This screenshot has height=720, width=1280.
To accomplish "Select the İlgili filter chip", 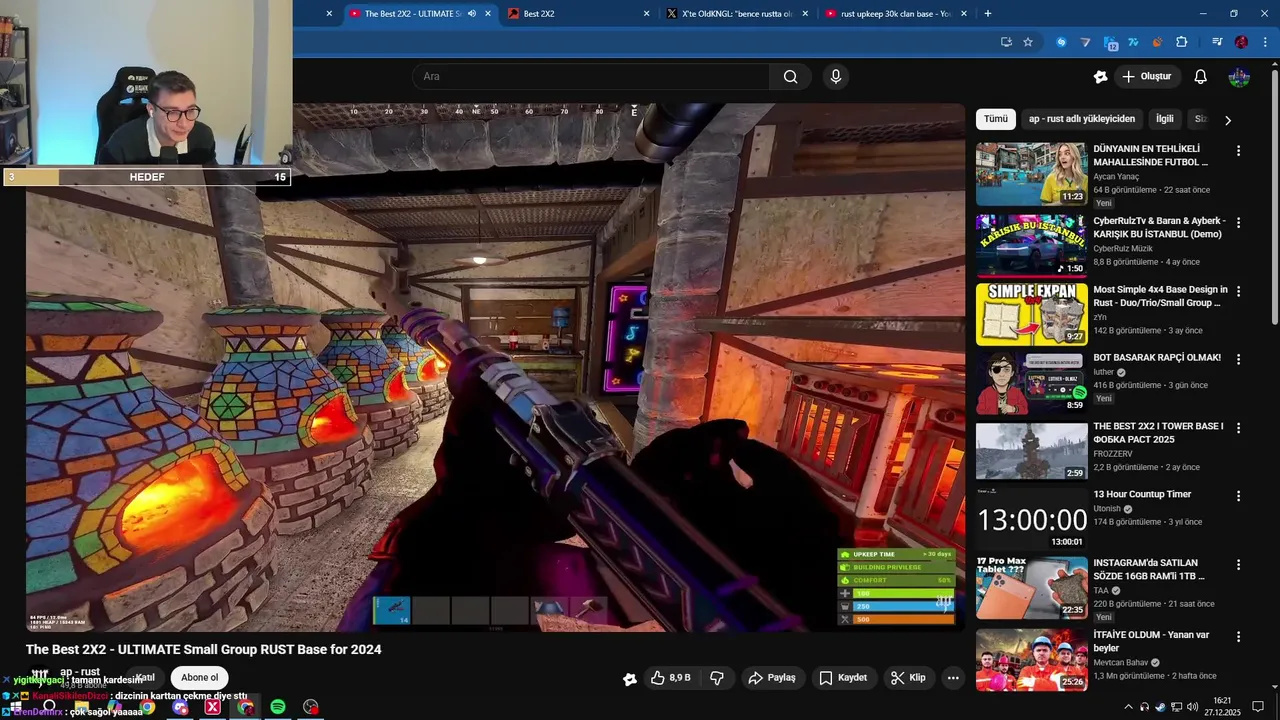I will 1165,119.
